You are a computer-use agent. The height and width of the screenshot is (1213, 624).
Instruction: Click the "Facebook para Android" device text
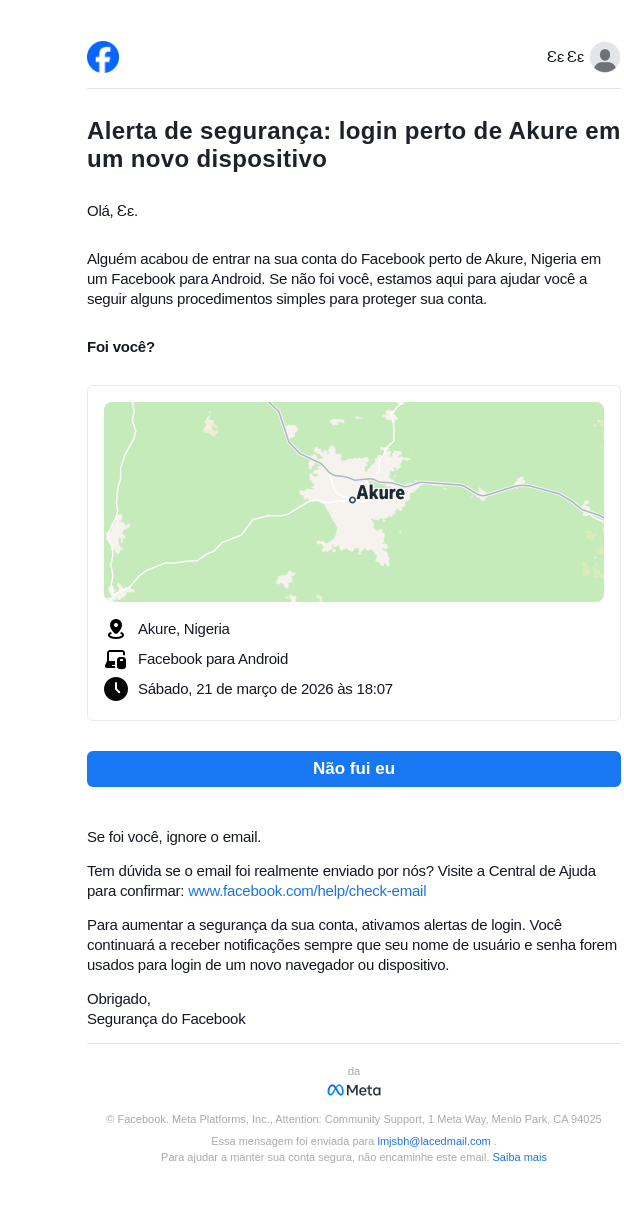pyautogui.click(x=213, y=659)
